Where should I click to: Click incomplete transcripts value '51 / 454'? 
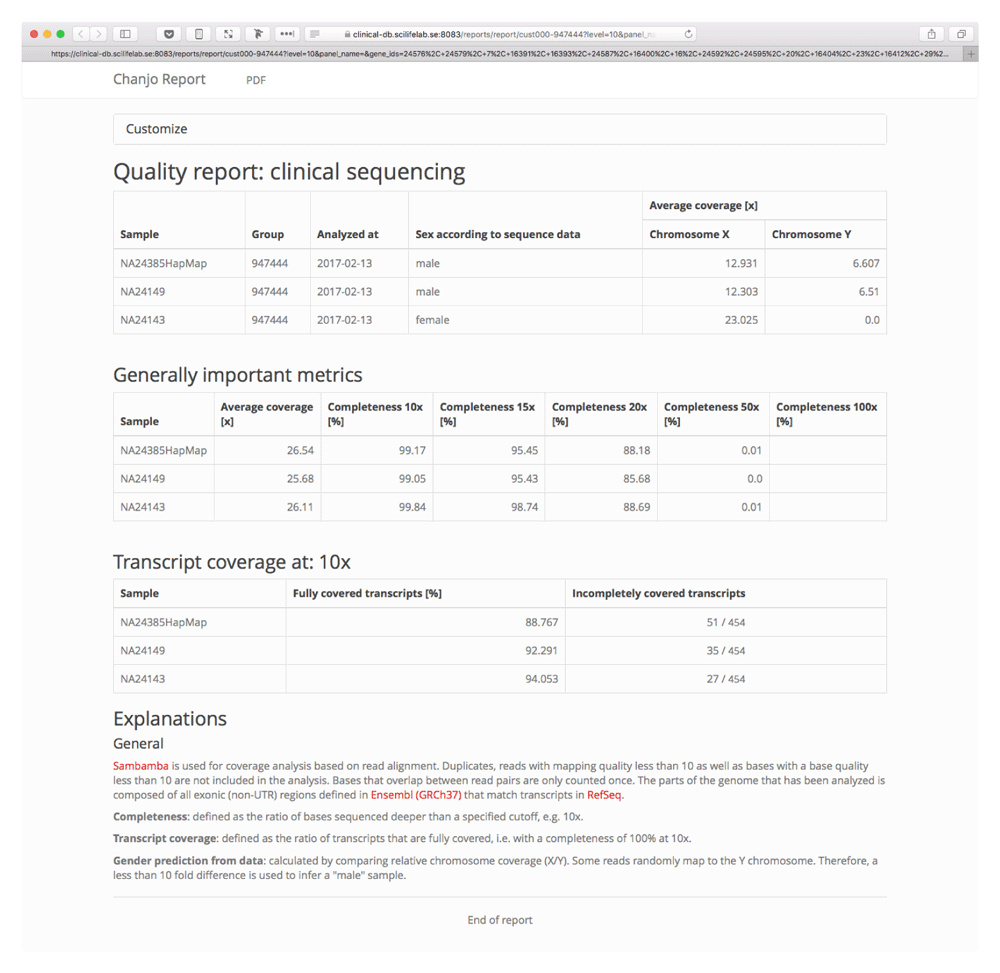(726, 622)
